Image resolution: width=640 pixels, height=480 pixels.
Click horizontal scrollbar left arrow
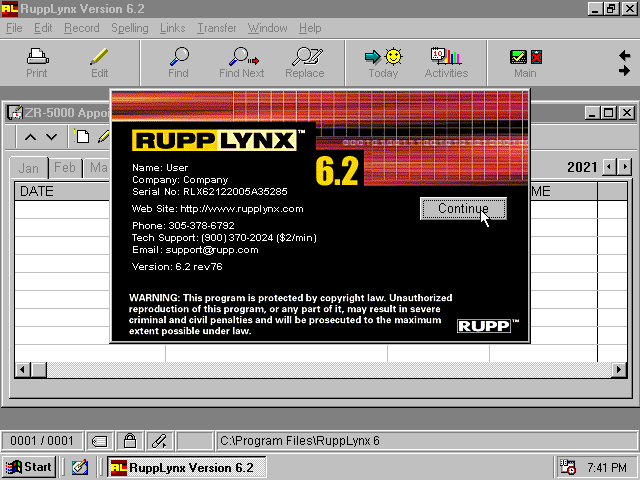23,370
